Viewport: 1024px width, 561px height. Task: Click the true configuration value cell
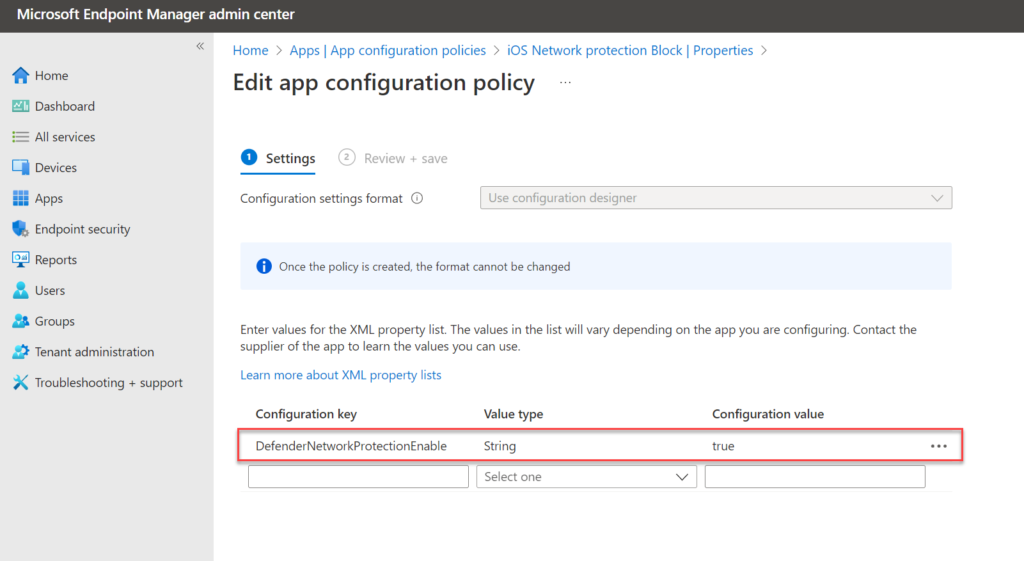pos(723,446)
